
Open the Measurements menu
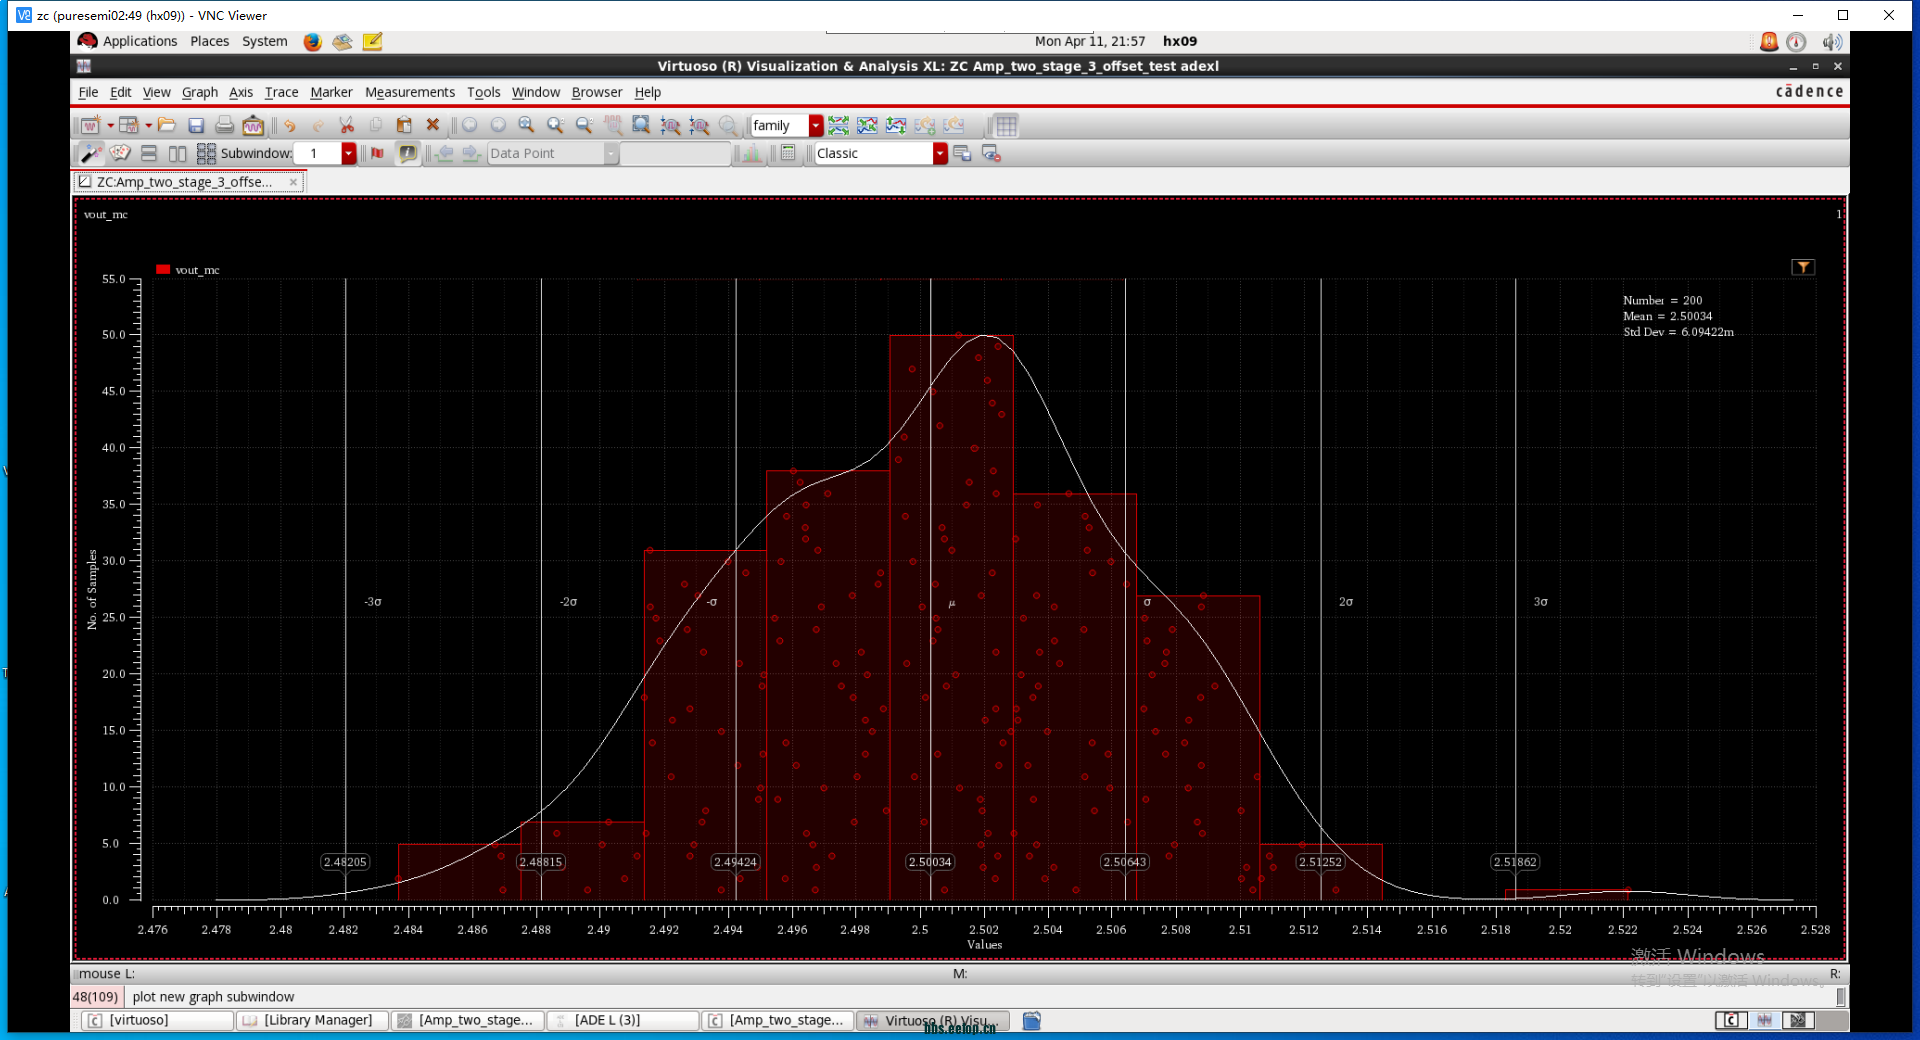click(410, 92)
